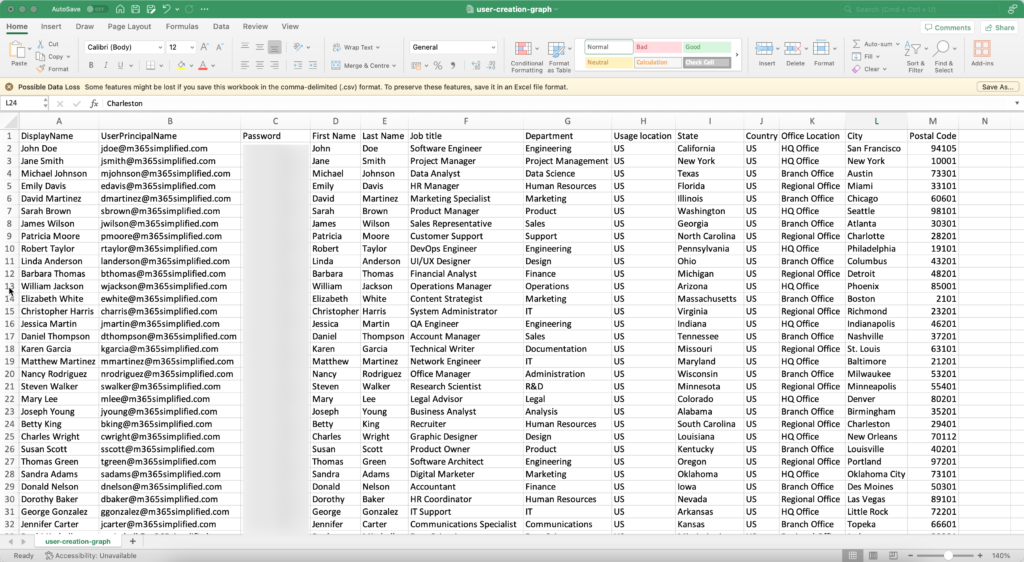The image size is (1024, 562).
Task: Toggle Top Align vertical alignment
Action: pos(245,47)
